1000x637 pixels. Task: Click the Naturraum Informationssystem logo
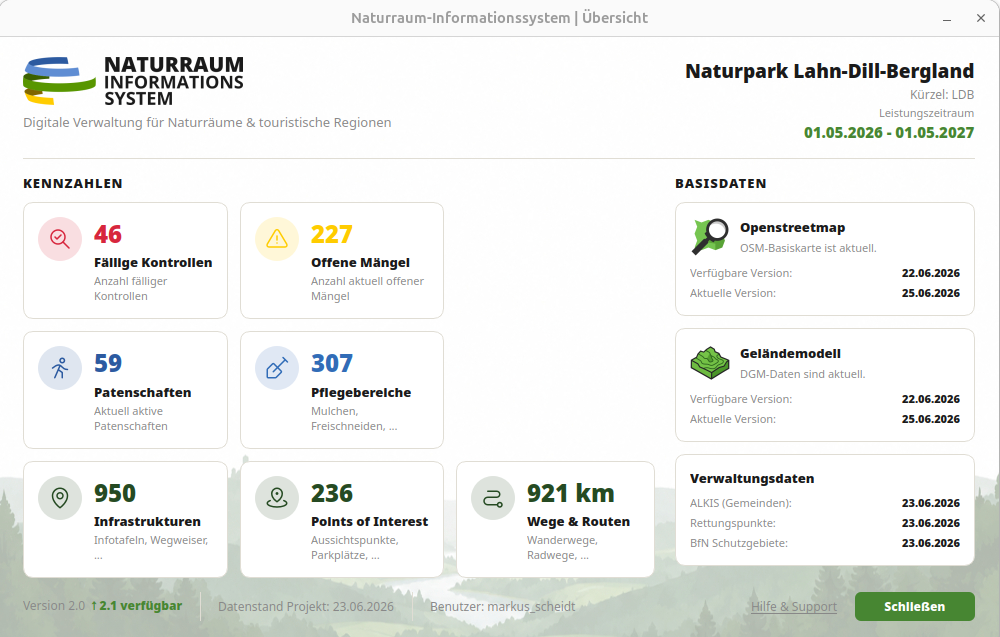[133, 81]
